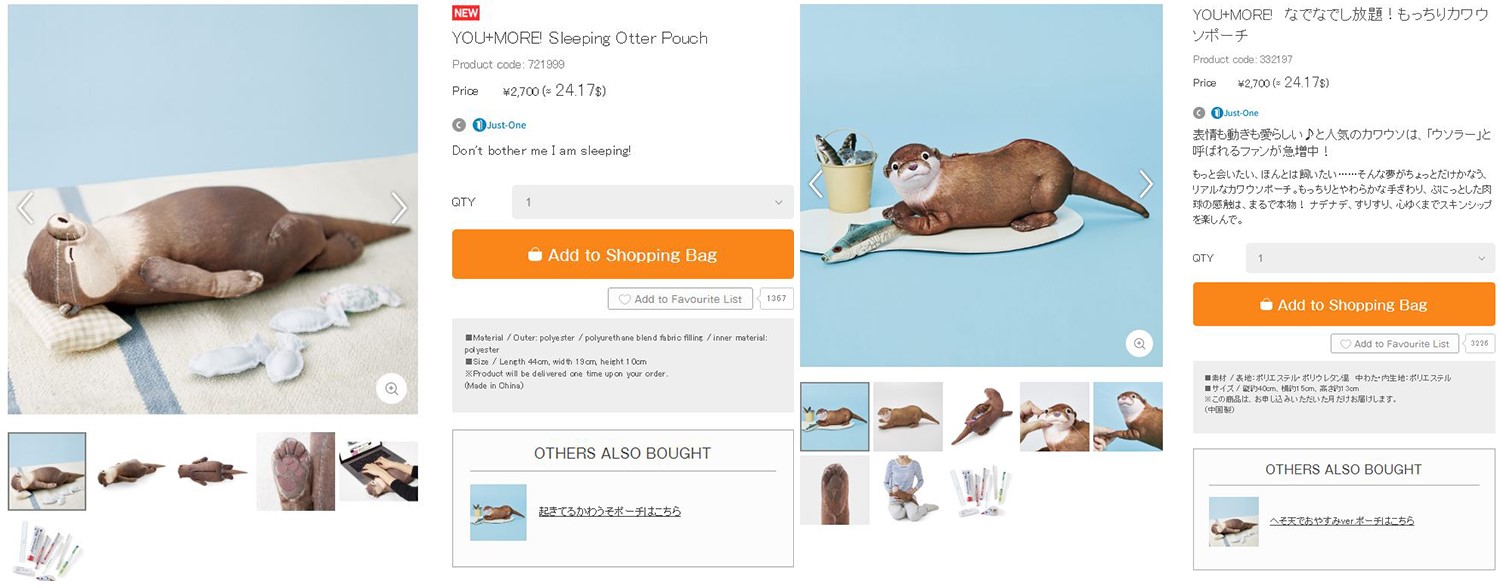
Task: Open QTY dropdown for Japanese otter pouch
Action: point(1370,258)
